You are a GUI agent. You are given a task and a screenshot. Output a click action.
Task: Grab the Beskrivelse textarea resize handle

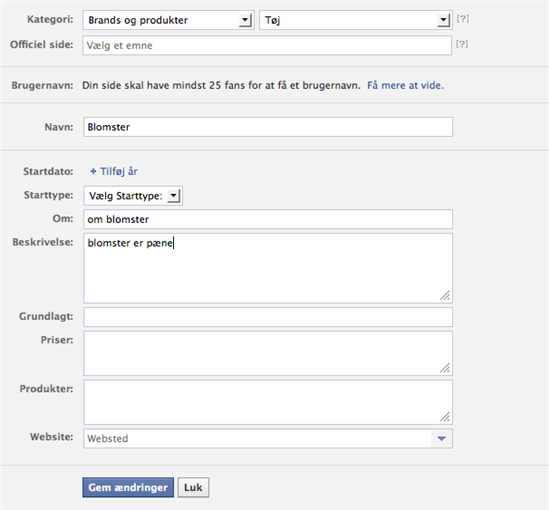point(445,295)
